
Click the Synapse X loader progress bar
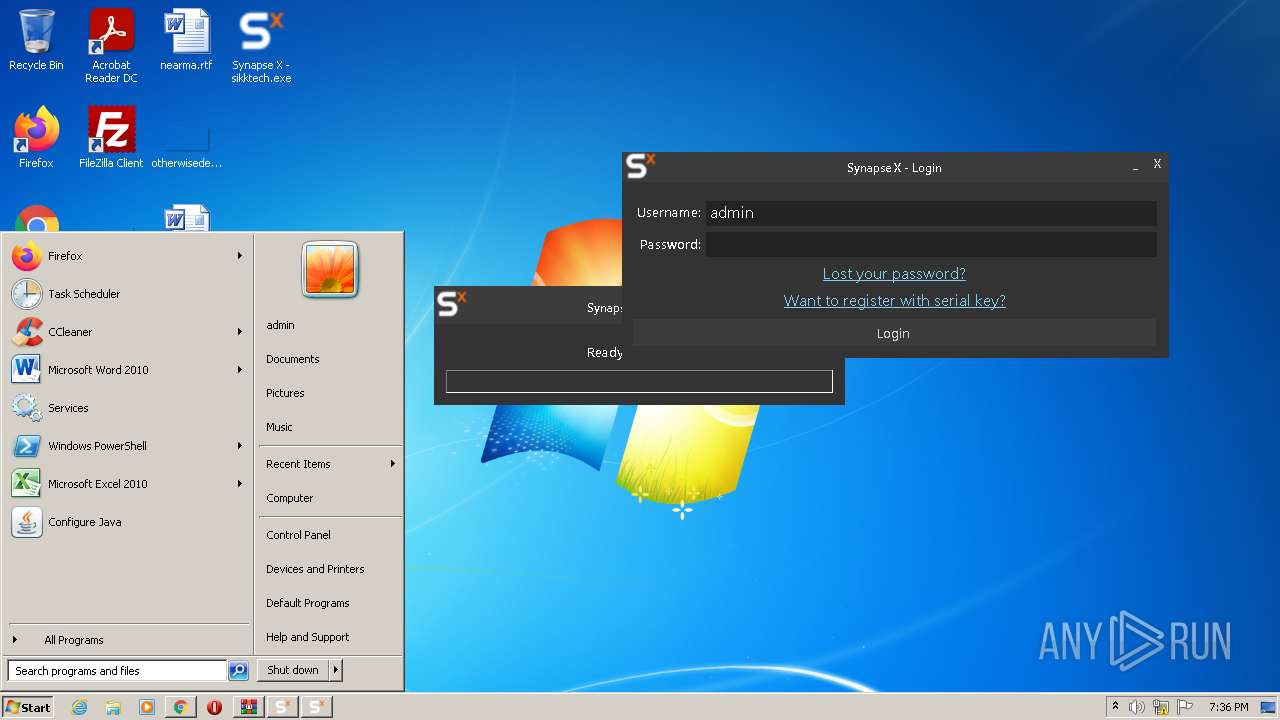639,381
